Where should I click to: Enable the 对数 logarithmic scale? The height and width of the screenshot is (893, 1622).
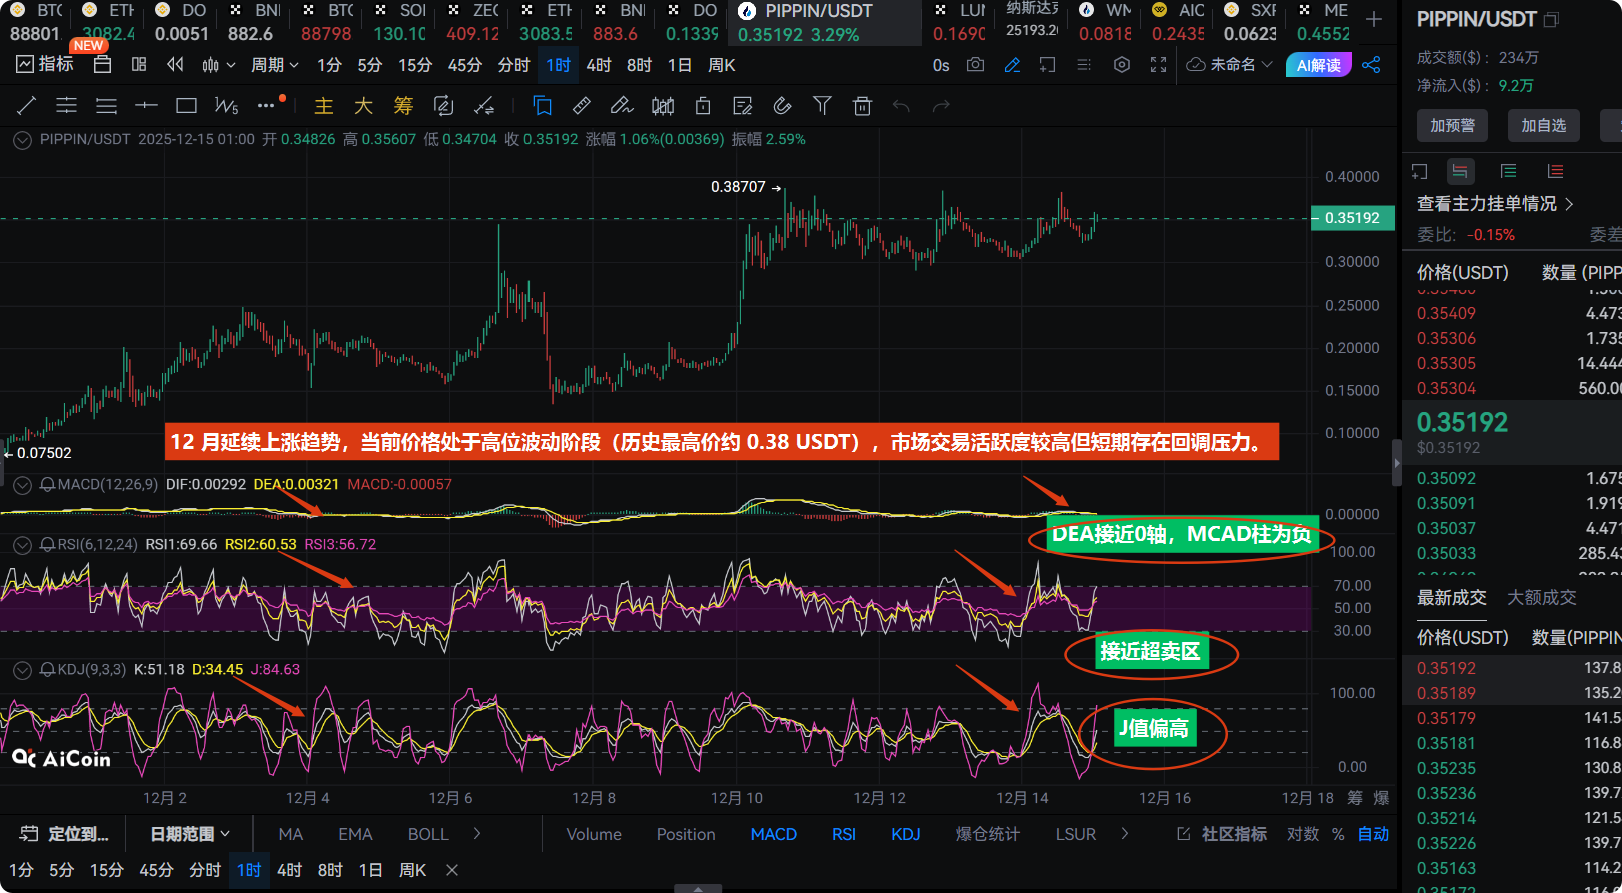(1302, 834)
